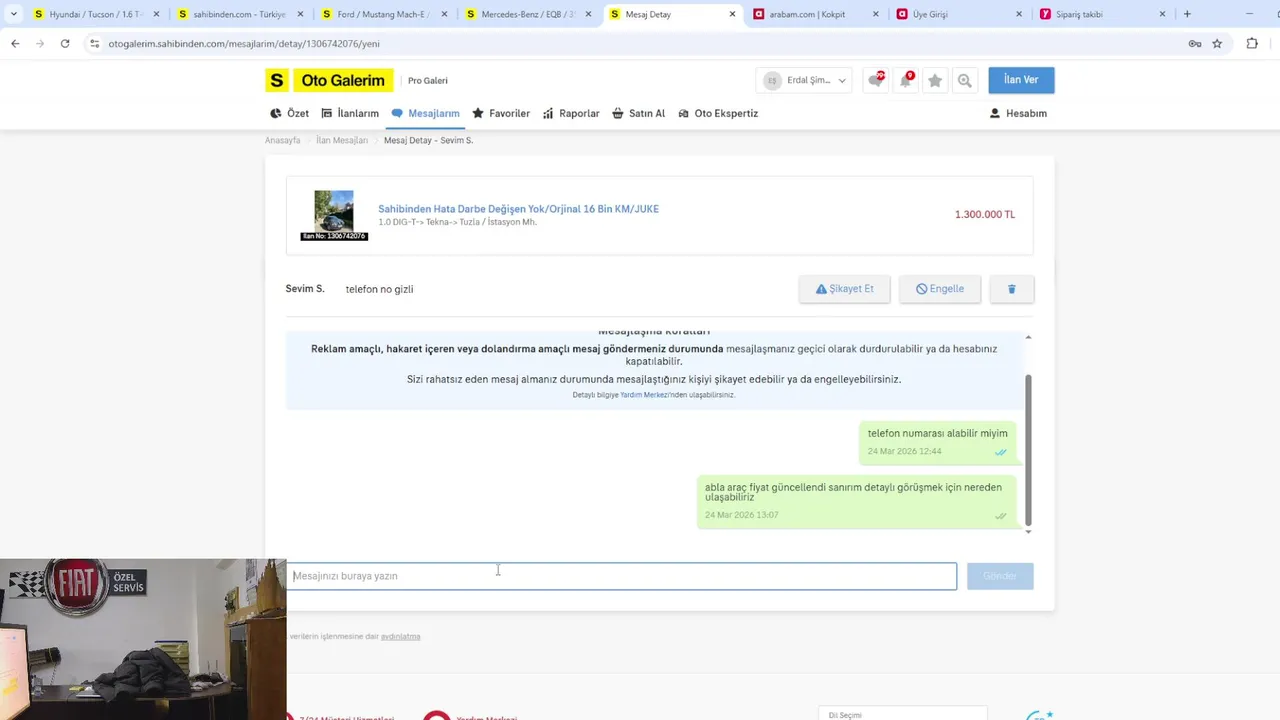Click the chat scrollbar thumb
The width and height of the screenshot is (1280, 720).
1028,450
